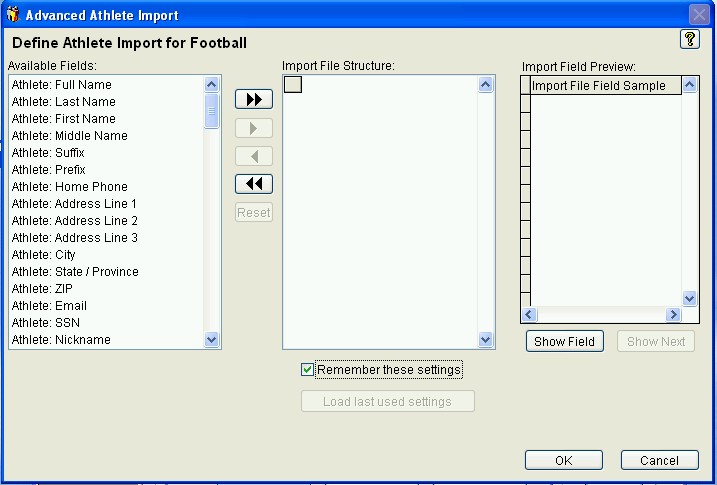Image resolution: width=717 pixels, height=485 pixels.
Task: Select Athlete: Full Name field
Action: click(x=106, y=85)
